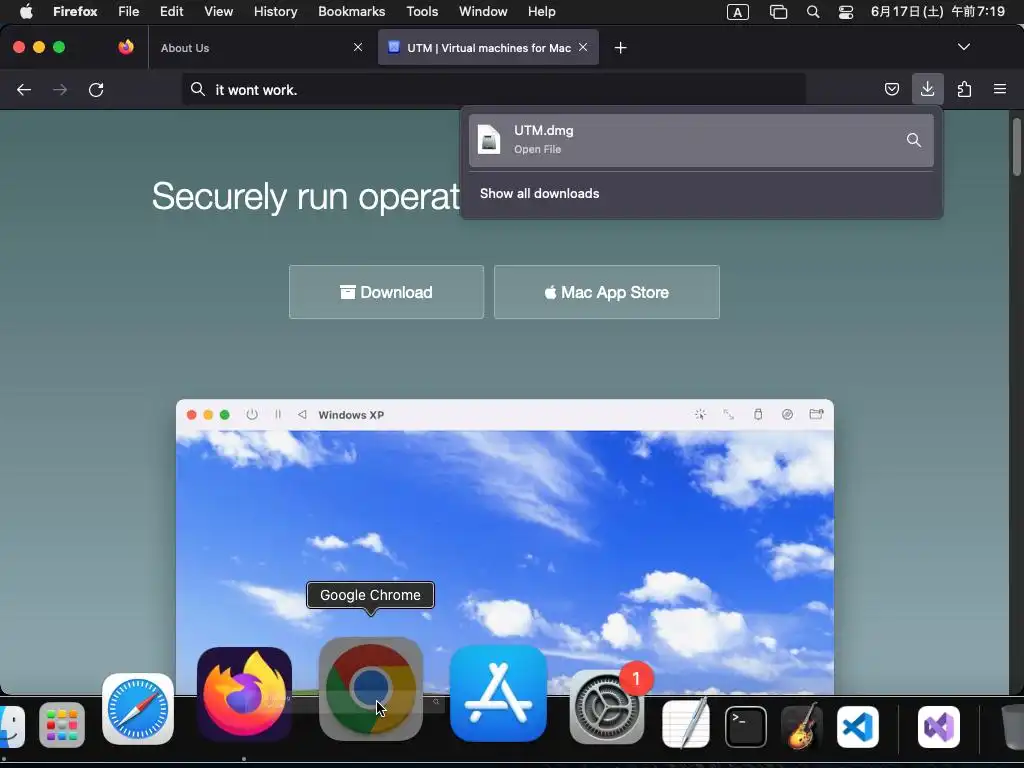Click the Windows XP screenshot image
This screenshot has height=768, width=1024.
coord(505,547)
